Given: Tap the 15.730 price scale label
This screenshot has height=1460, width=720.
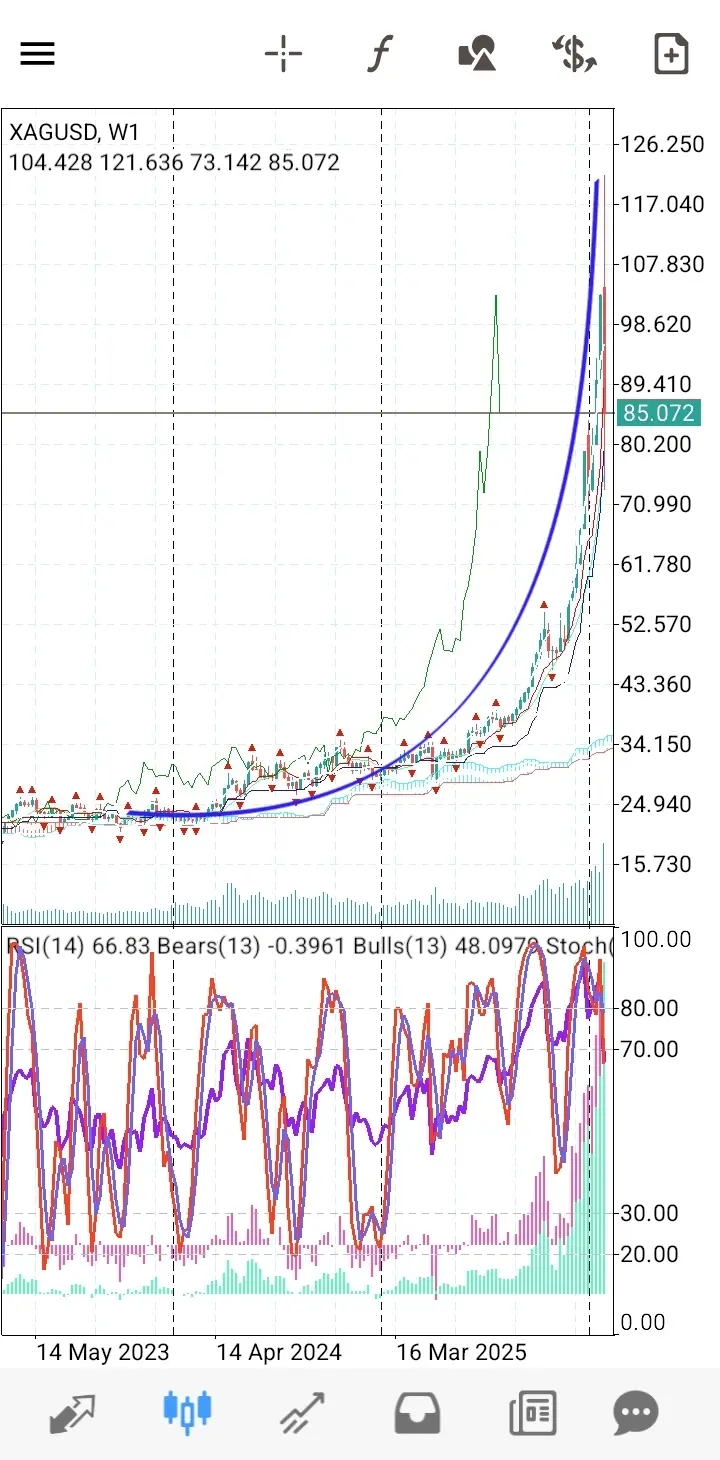Looking at the screenshot, I should click(x=656, y=864).
